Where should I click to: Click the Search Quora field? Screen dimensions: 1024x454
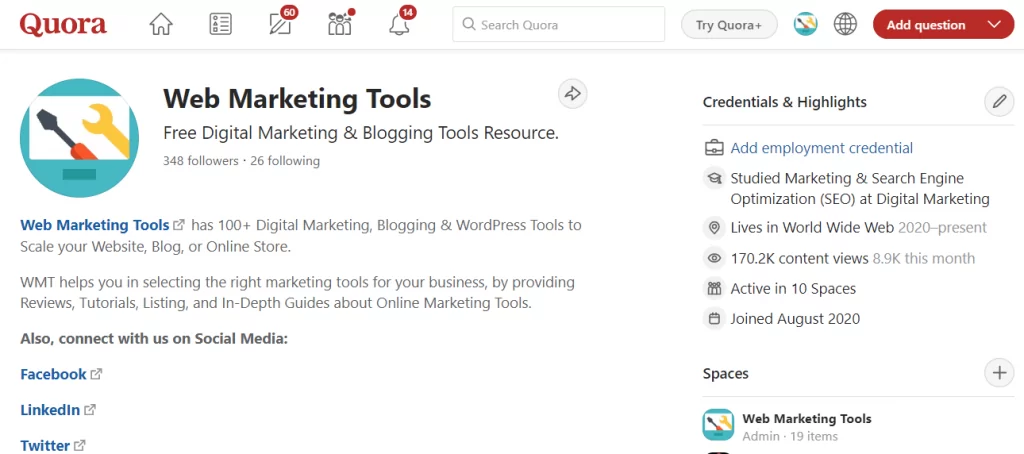tap(558, 25)
